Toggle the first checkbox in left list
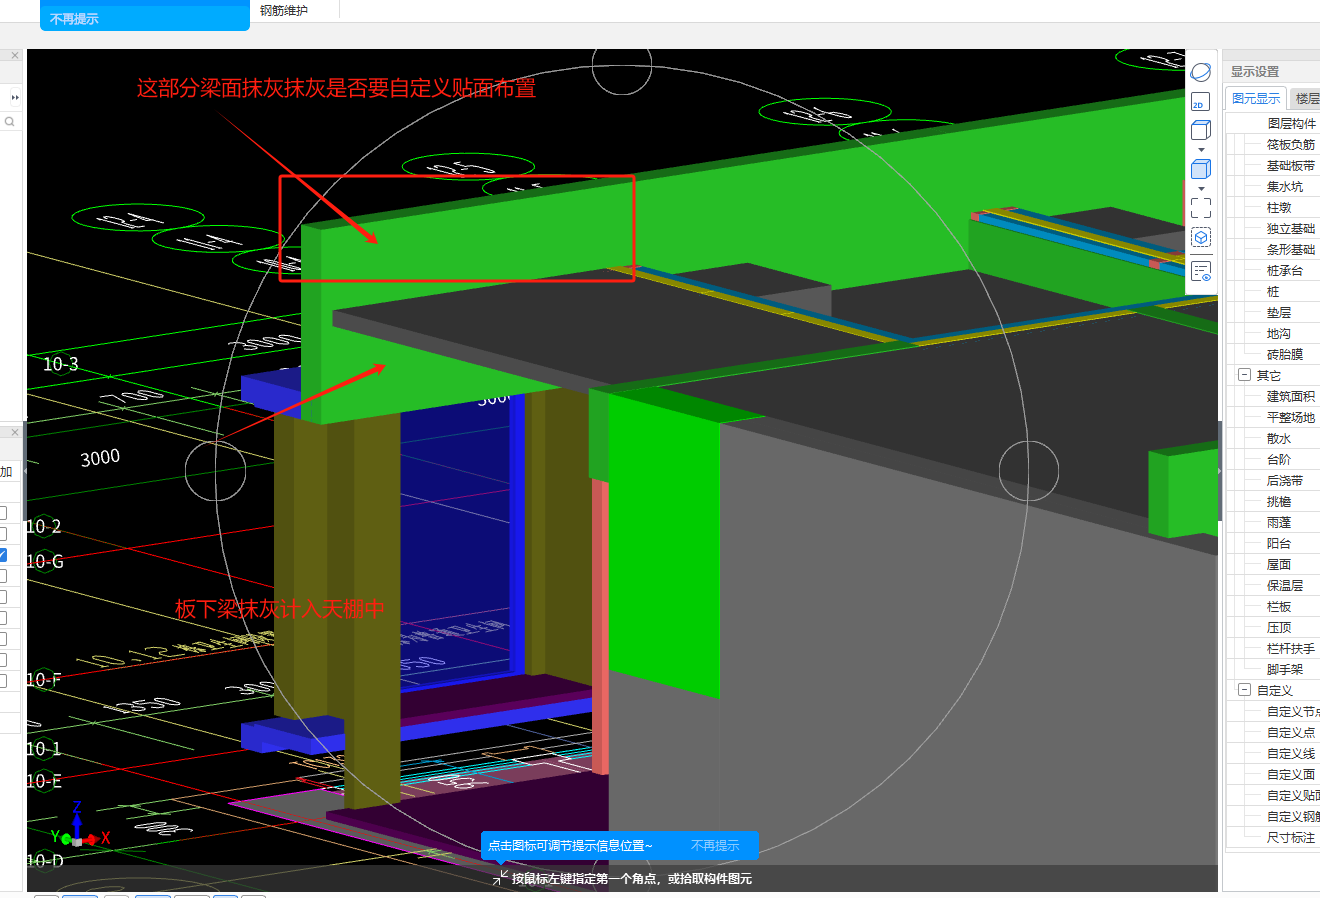This screenshot has height=898, width=1320. pos(3,513)
